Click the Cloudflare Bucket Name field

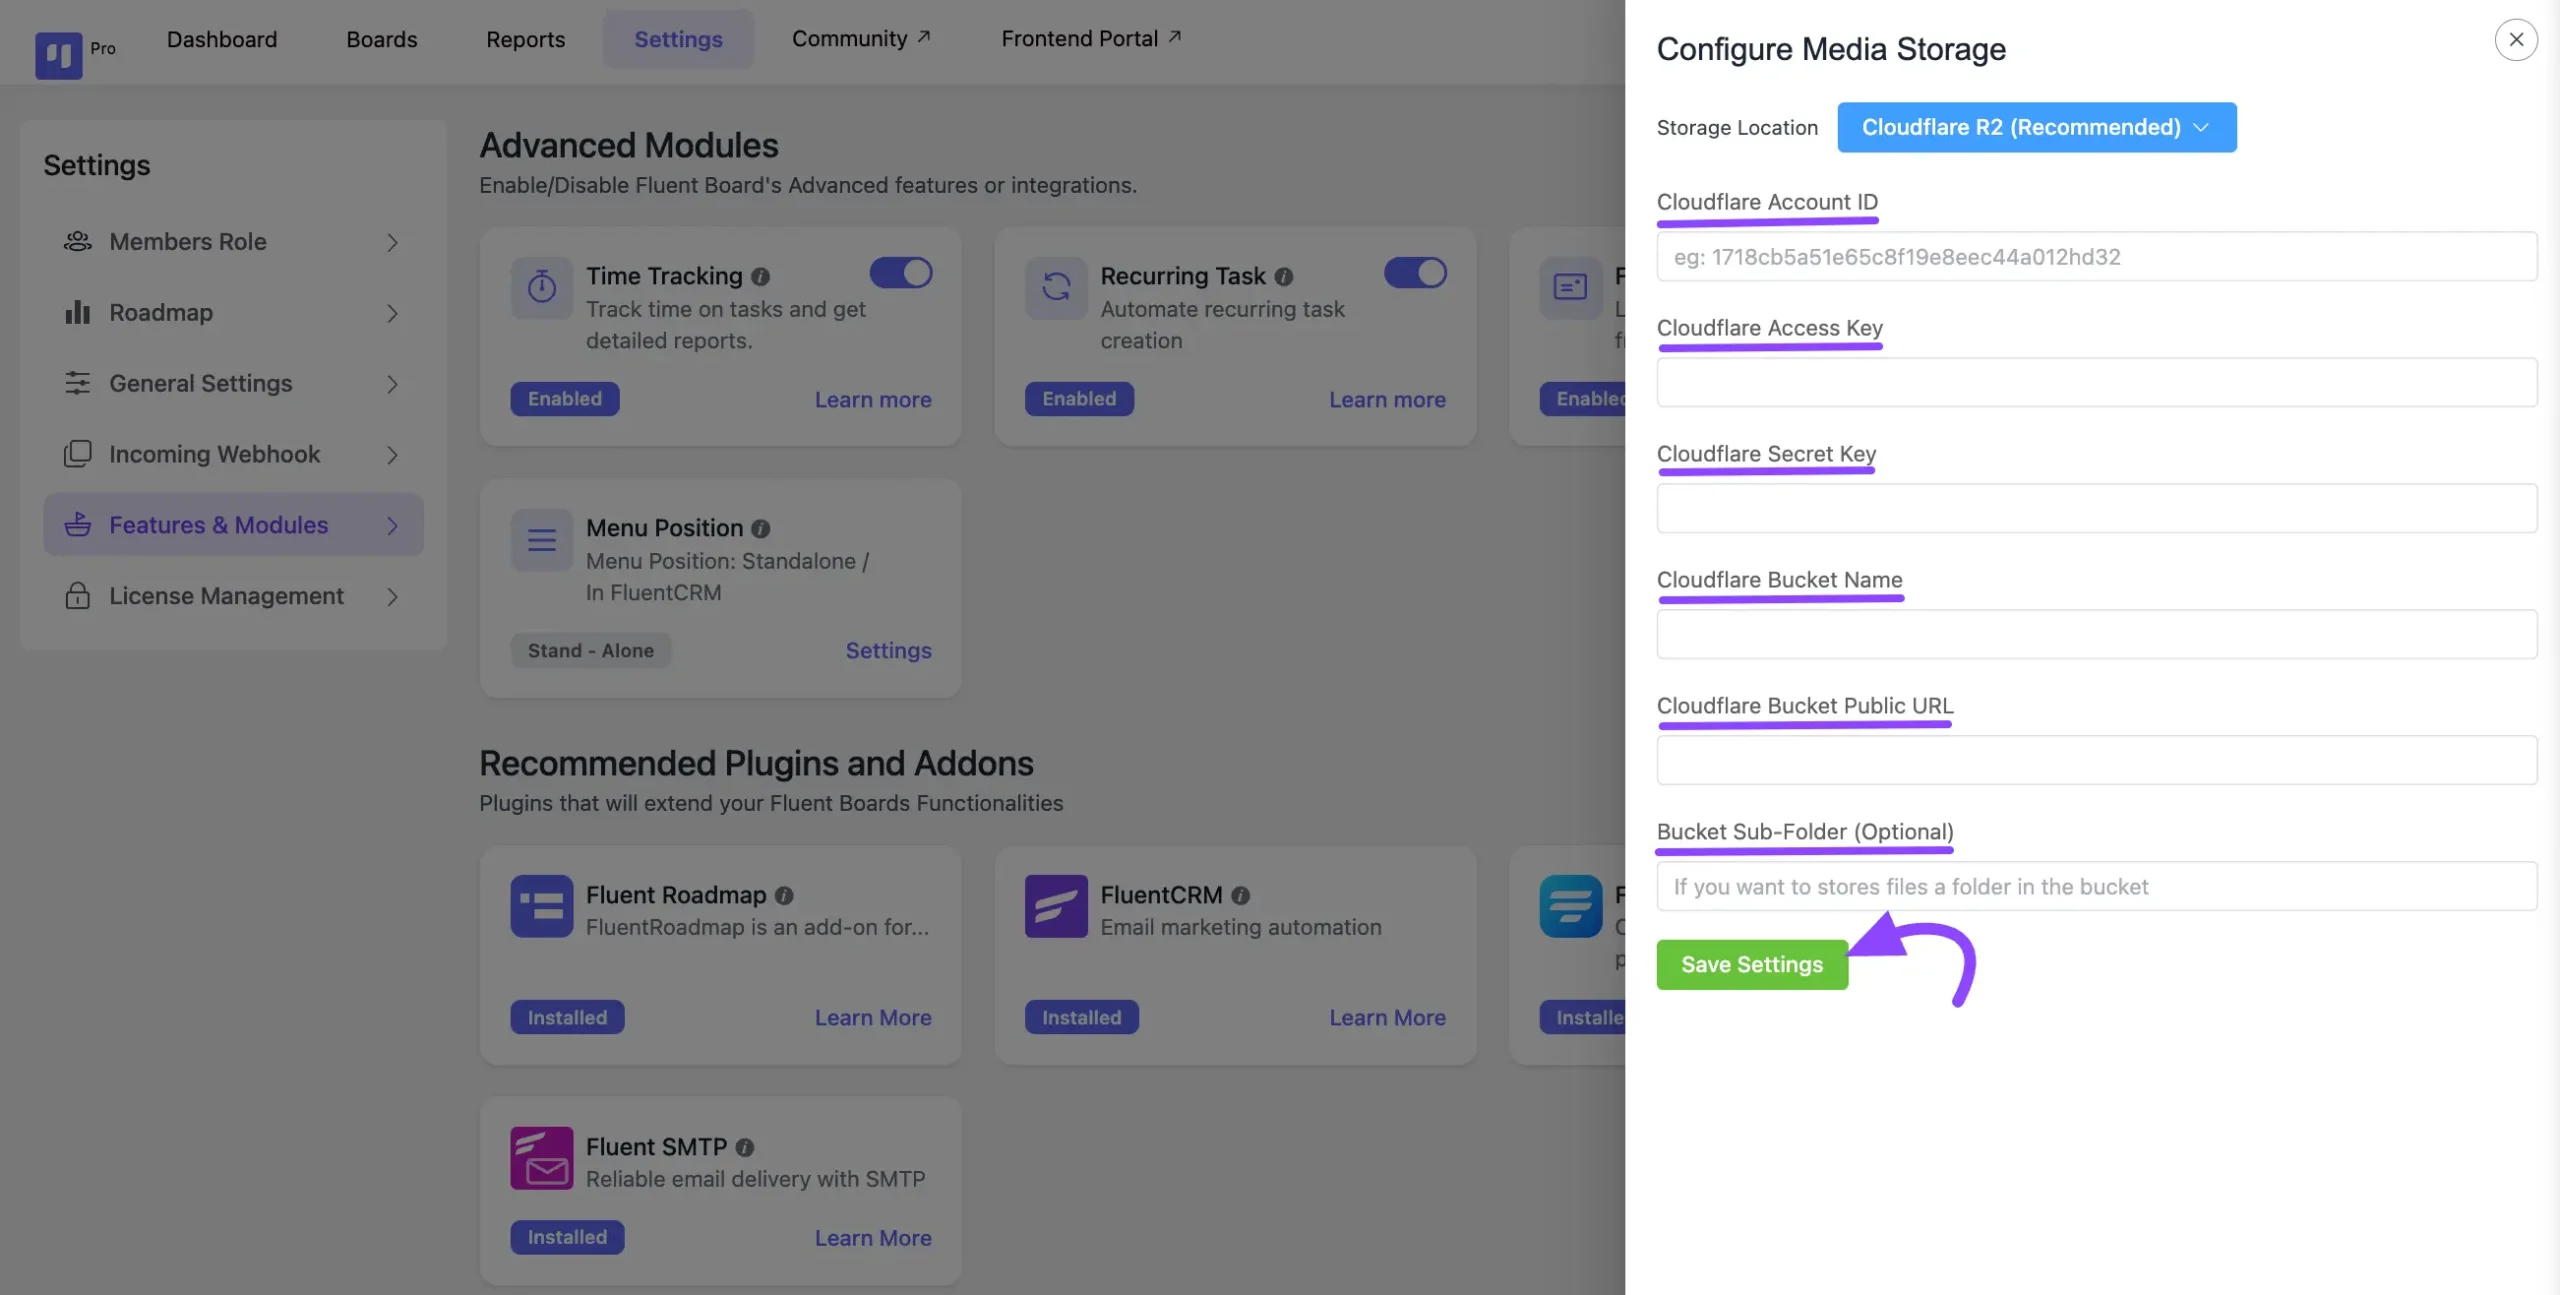(x=2097, y=634)
